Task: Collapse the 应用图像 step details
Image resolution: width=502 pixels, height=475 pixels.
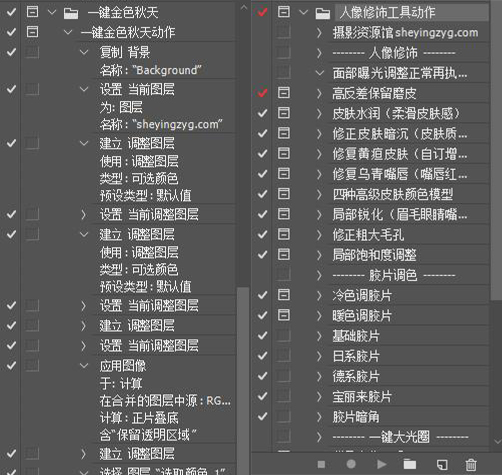Action: (x=84, y=366)
